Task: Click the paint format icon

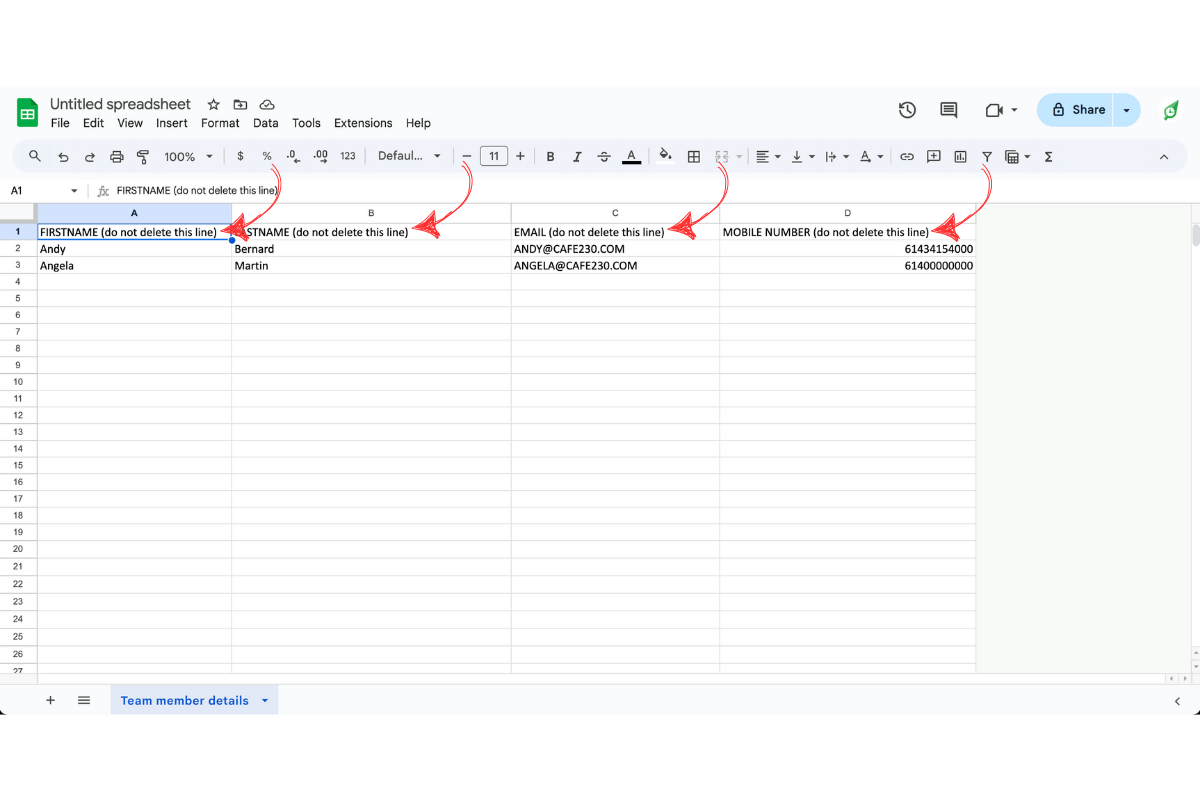Action: click(x=143, y=157)
